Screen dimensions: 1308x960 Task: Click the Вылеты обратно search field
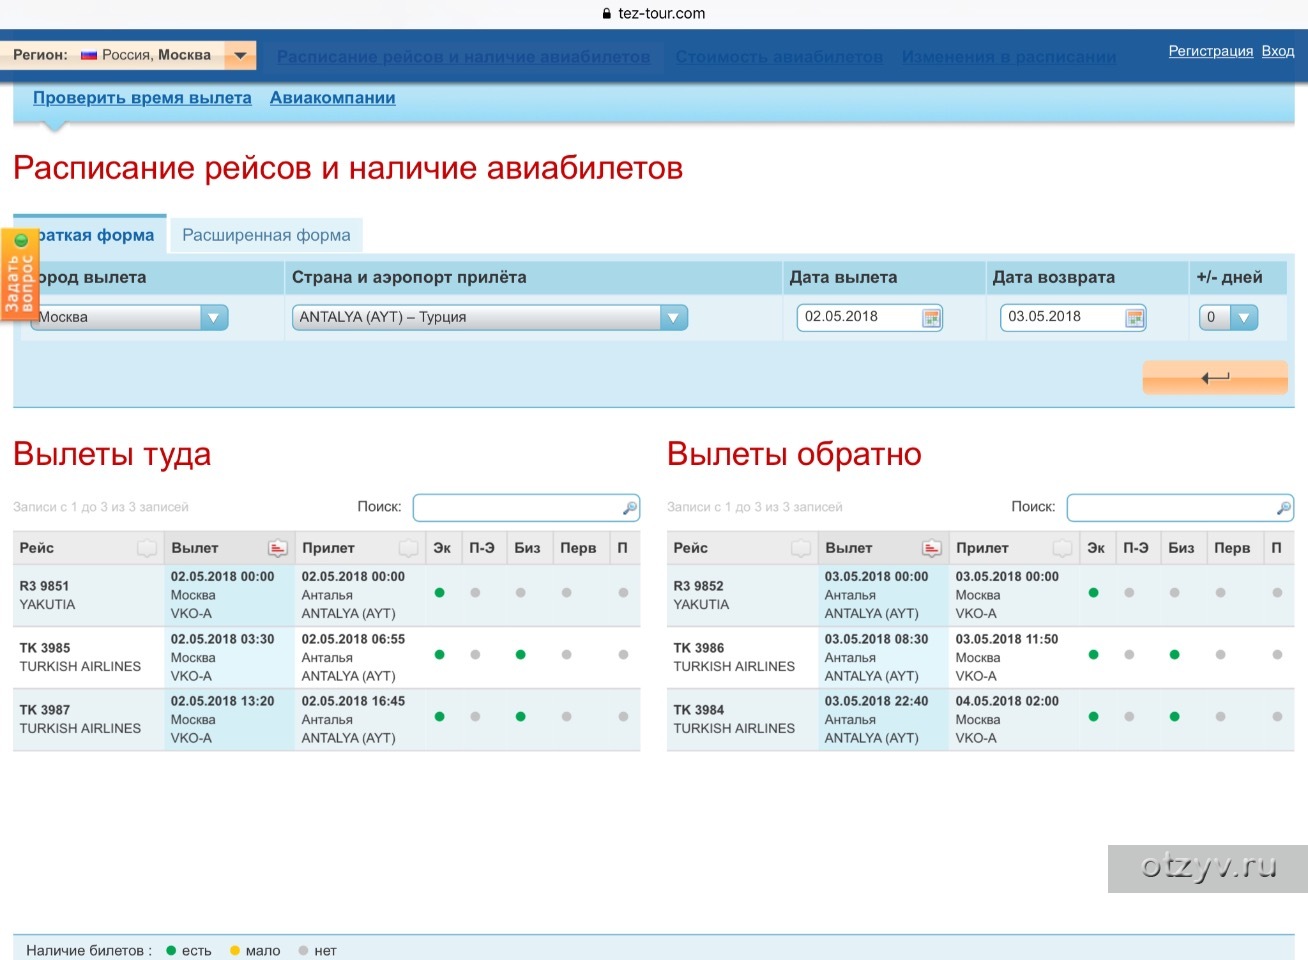[x=1180, y=507]
